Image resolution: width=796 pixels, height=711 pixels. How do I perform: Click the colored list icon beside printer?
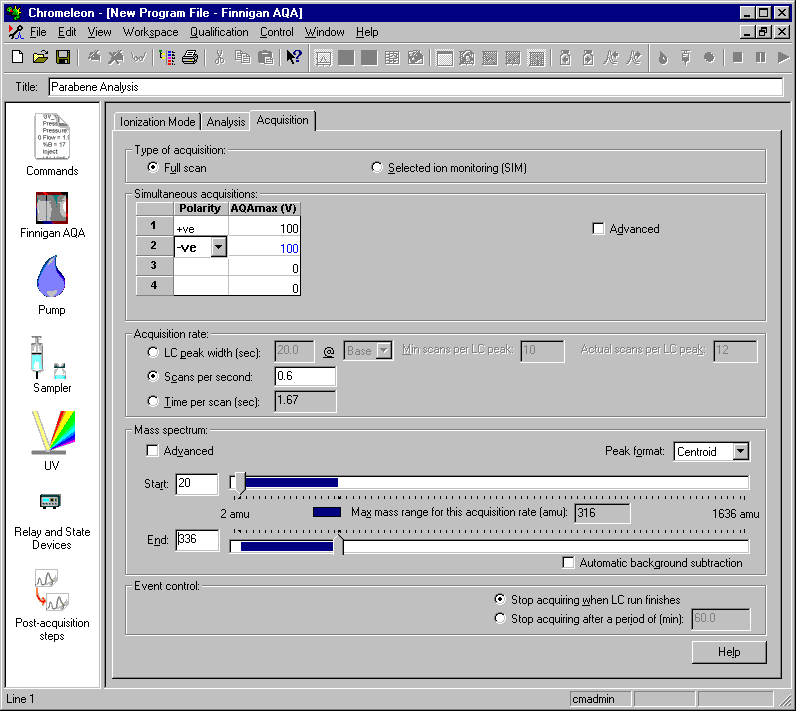167,57
